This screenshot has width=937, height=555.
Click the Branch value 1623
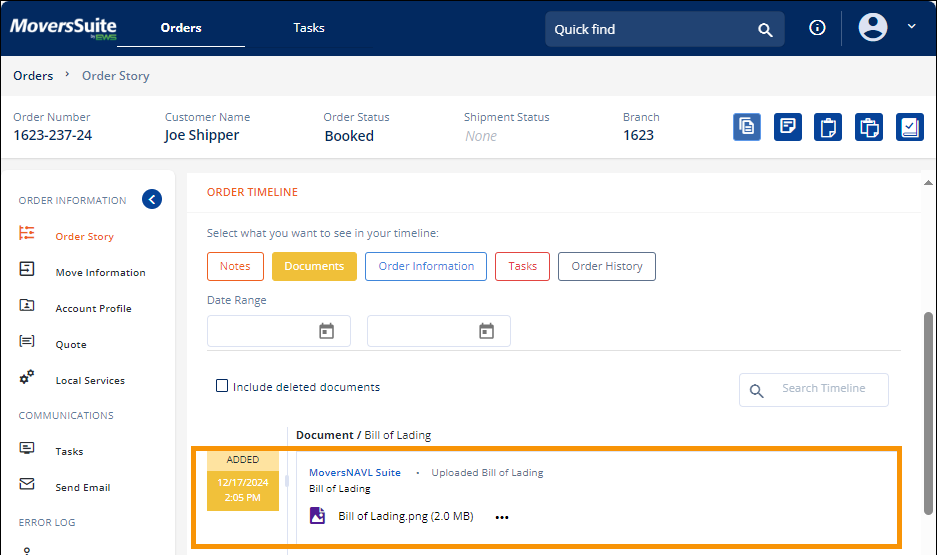(638, 136)
